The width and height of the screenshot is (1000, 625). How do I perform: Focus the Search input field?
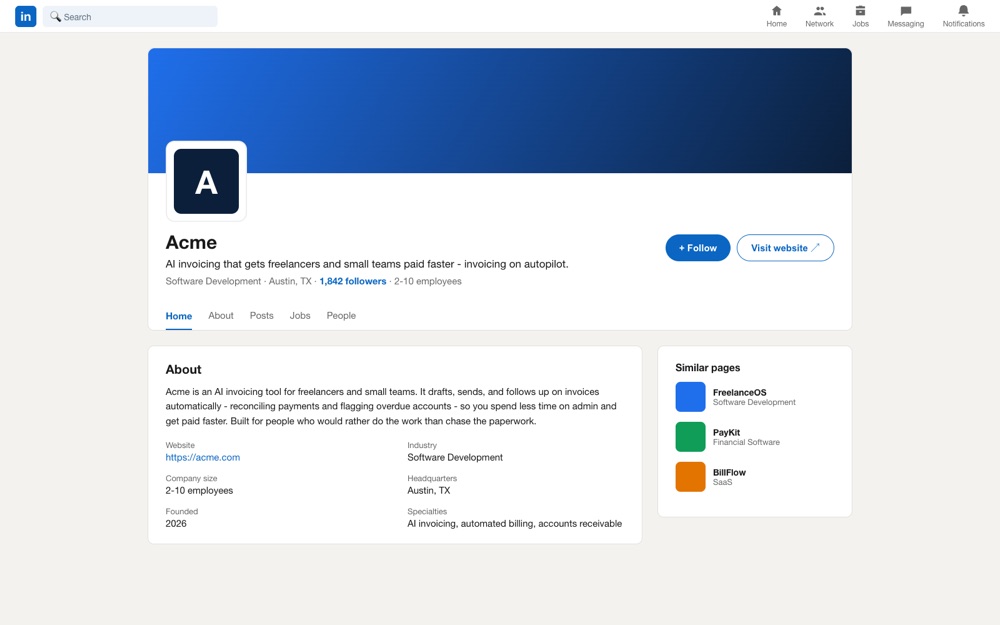pos(130,17)
